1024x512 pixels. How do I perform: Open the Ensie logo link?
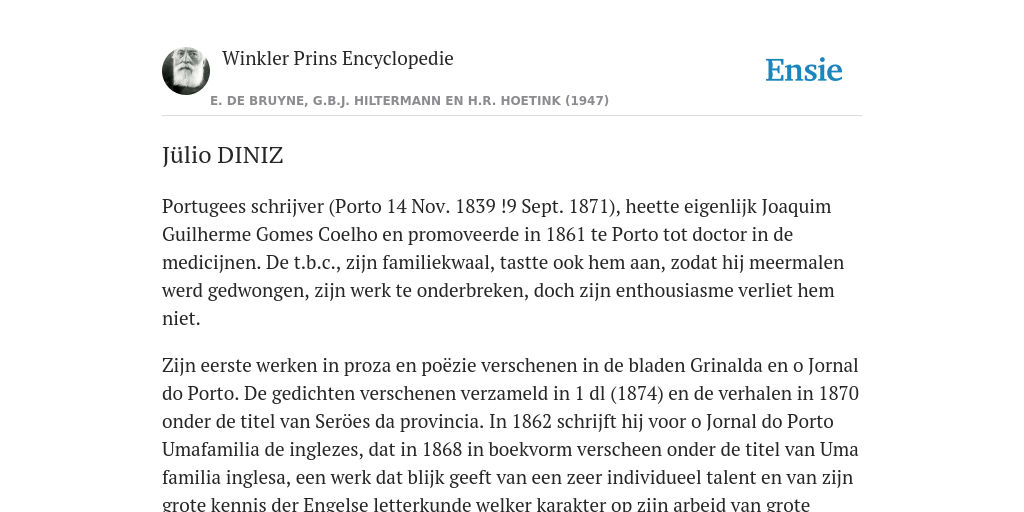click(x=804, y=71)
